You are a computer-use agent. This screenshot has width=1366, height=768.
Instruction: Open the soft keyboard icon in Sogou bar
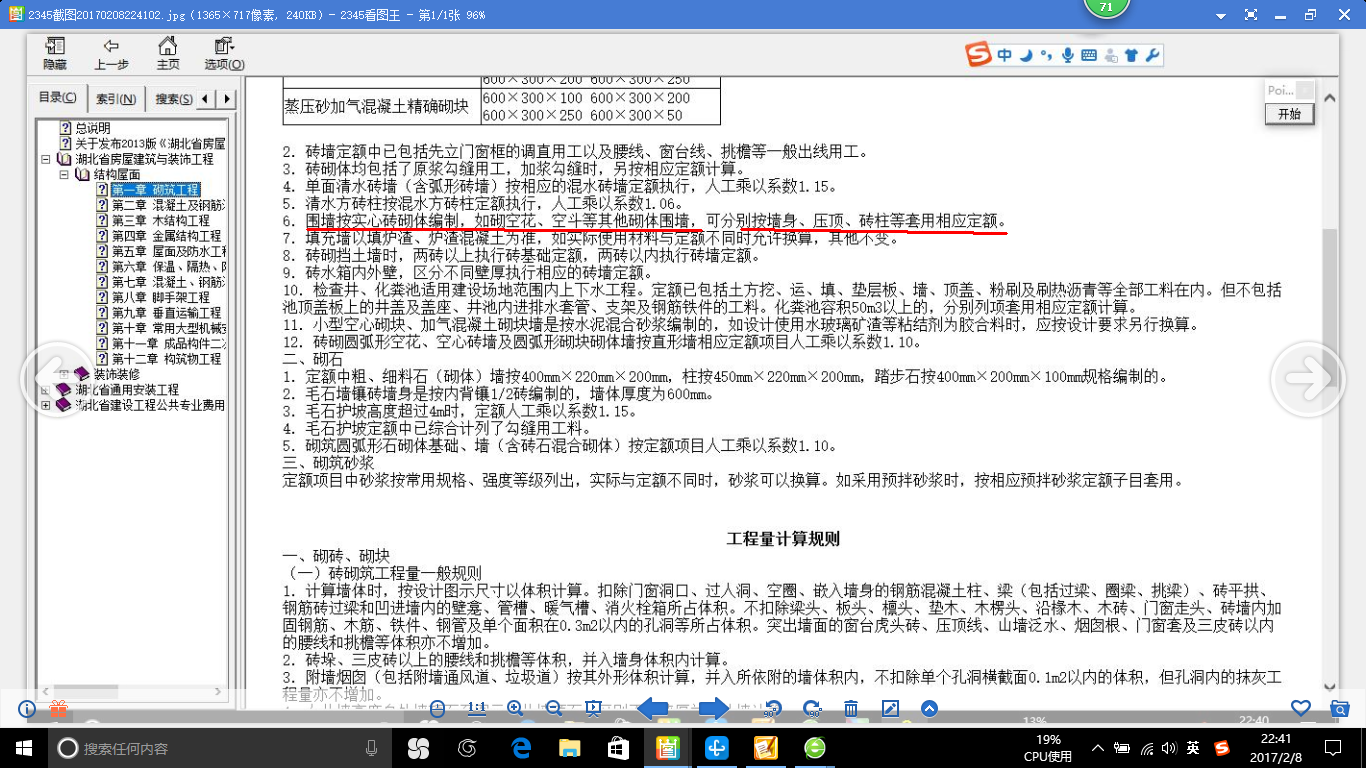(x=1089, y=56)
